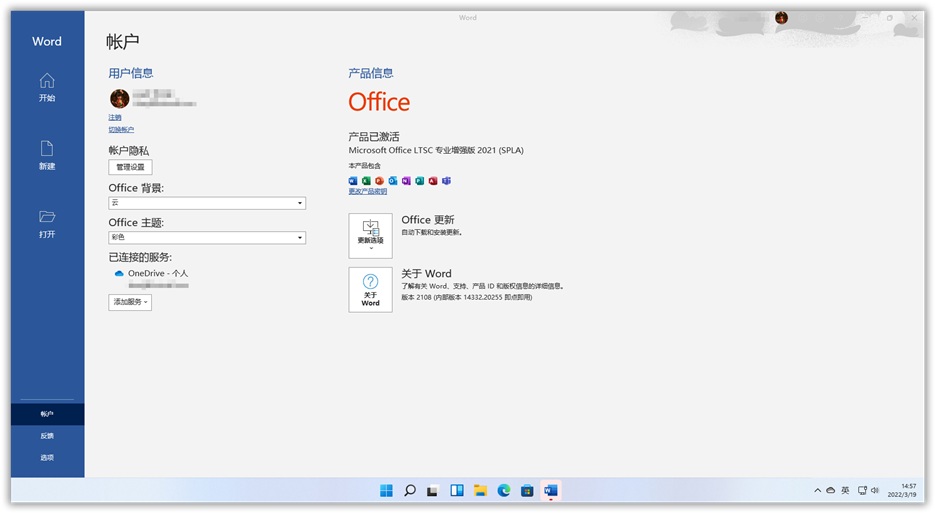Screen dimensions: 935x513
Task: Open 选项 in the left sidebar
Action: [x=47, y=458]
